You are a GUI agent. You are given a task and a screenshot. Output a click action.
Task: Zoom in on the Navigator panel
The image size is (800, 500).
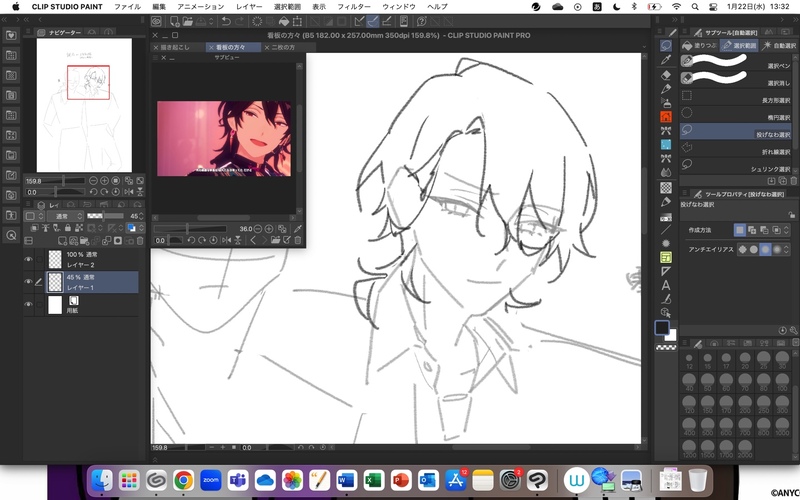click(105, 181)
